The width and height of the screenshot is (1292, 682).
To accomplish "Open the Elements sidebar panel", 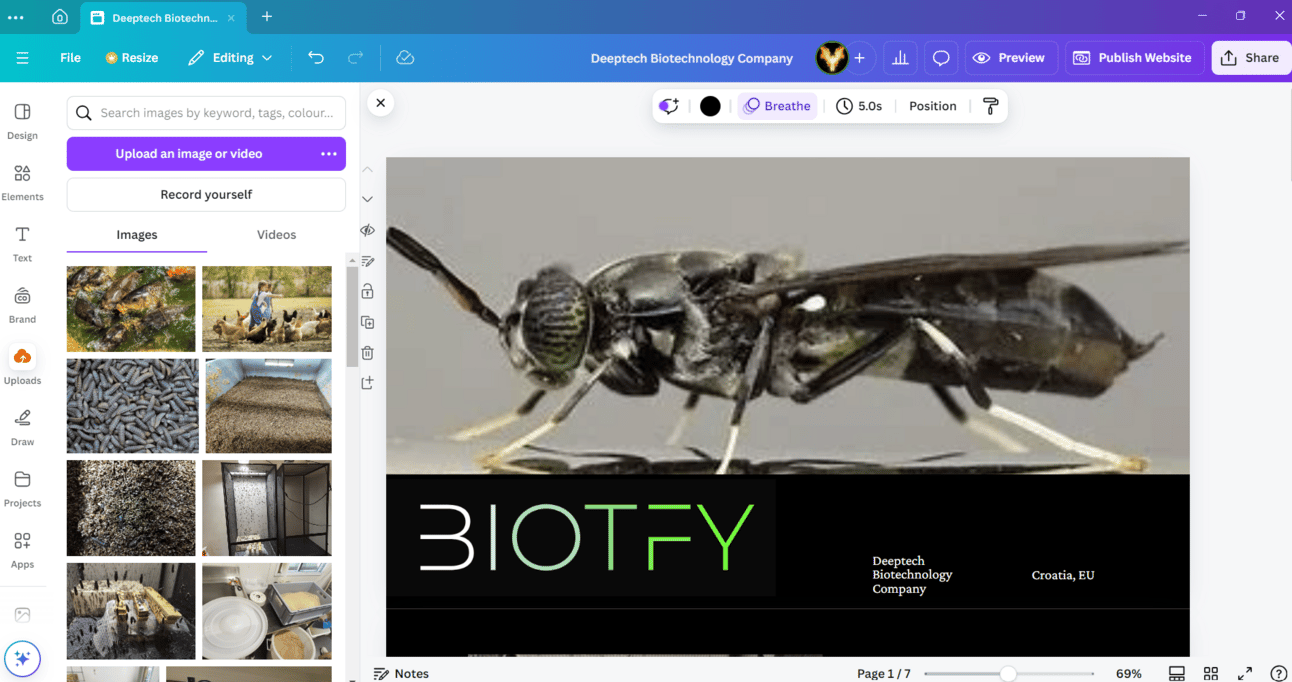I will click(x=22, y=183).
